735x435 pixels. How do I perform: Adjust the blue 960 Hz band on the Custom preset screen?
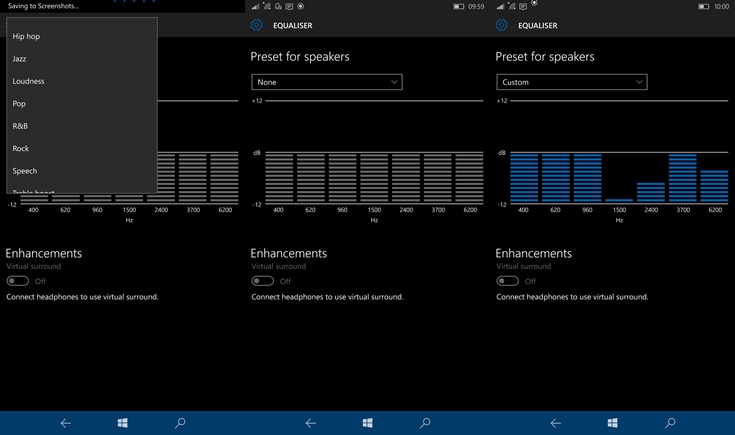click(x=587, y=178)
